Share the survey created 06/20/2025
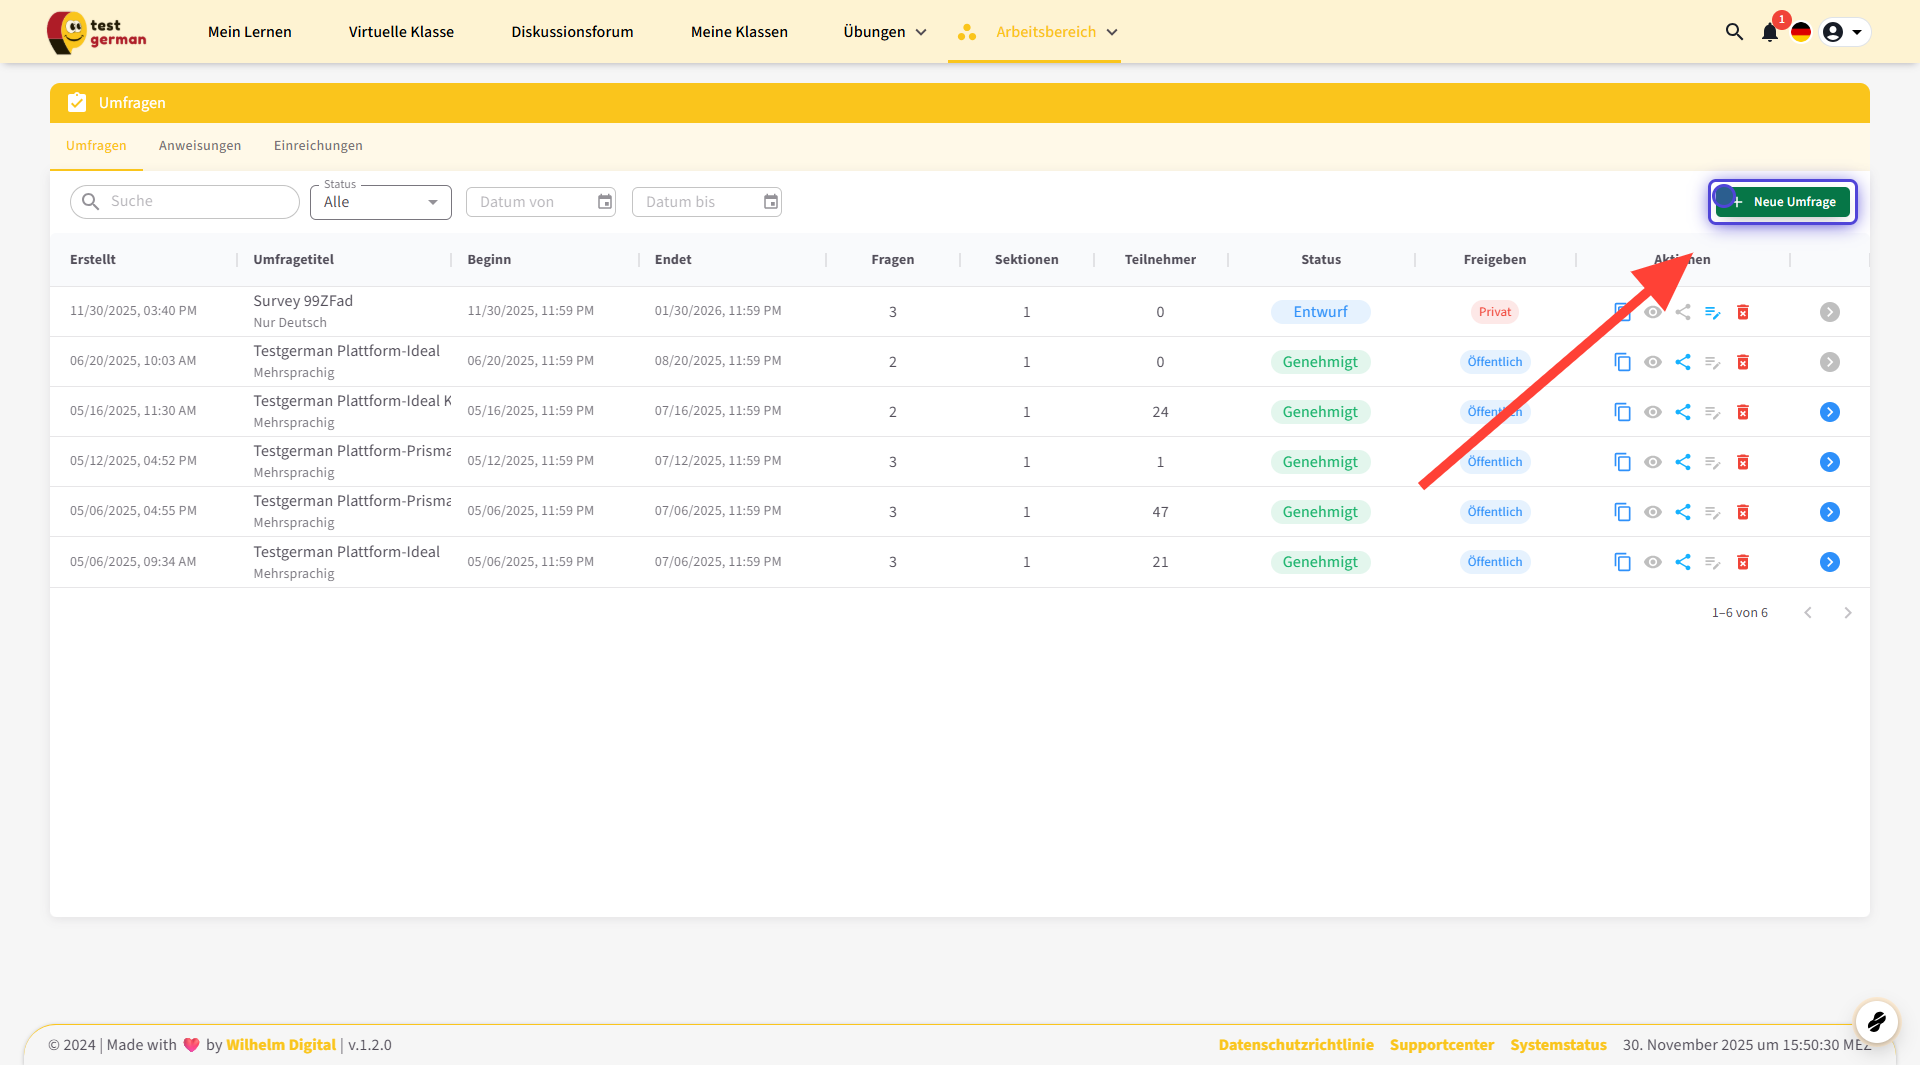Image resolution: width=1920 pixels, height=1065 pixels. click(x=1683, y=362)
